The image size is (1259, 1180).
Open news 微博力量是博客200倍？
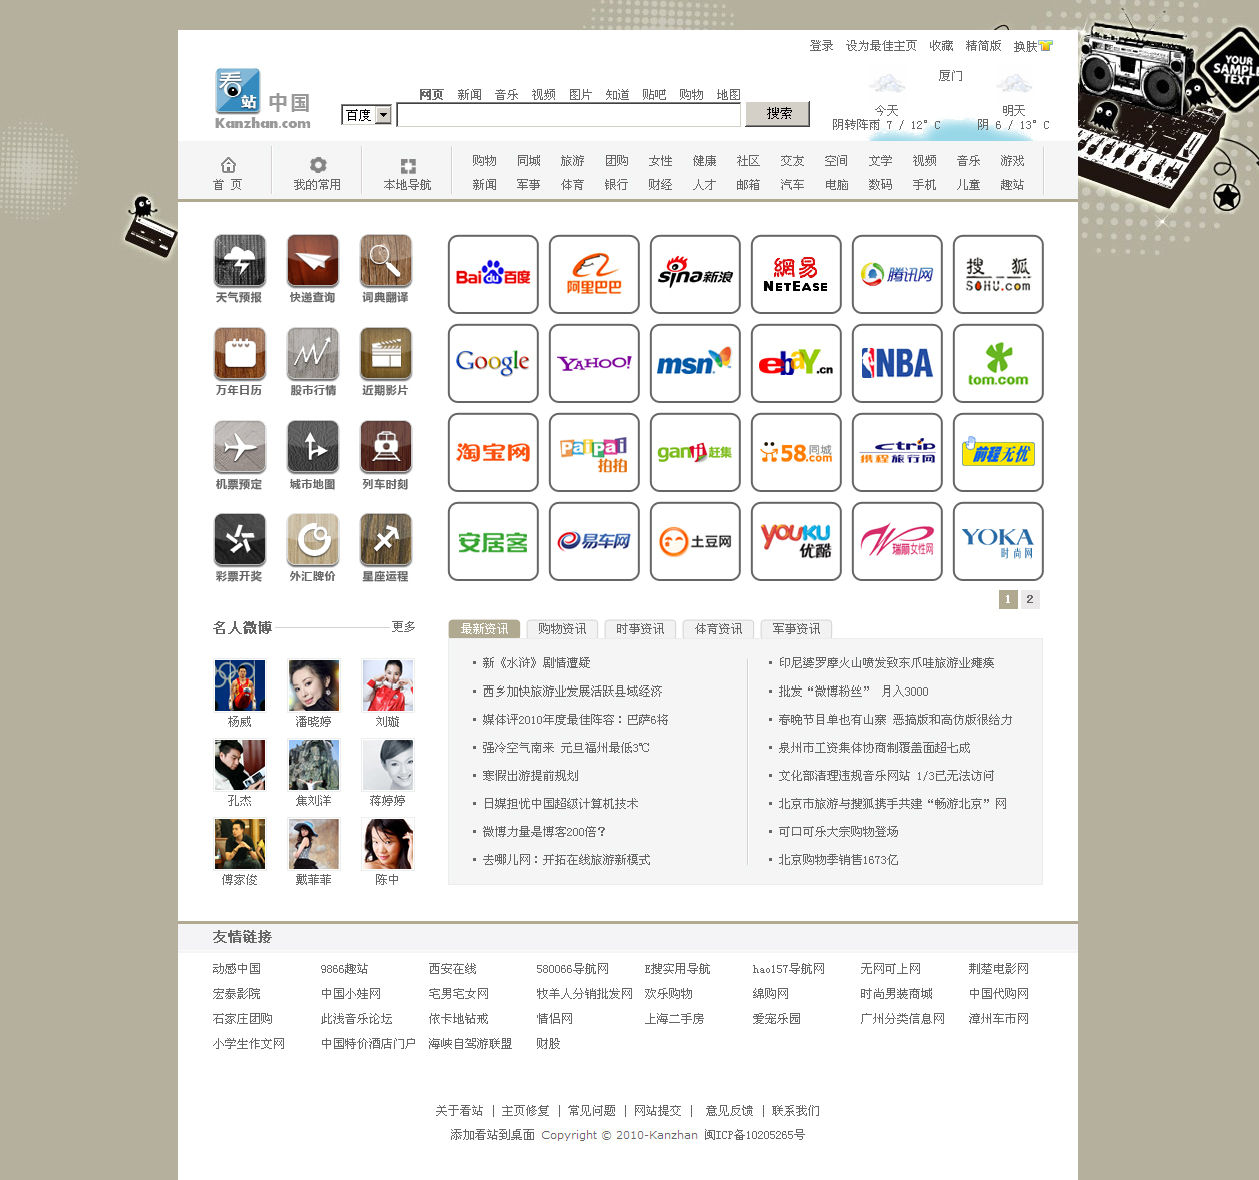click(x=544, y=832)
